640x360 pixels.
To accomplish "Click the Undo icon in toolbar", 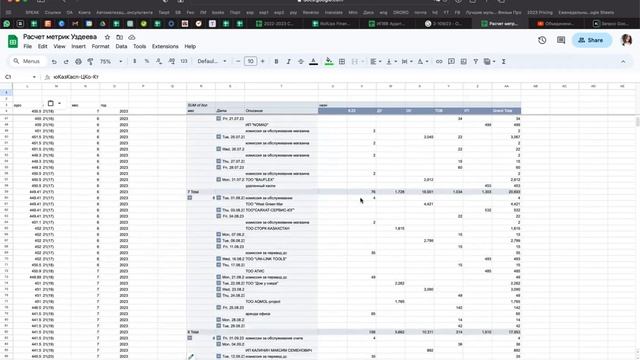I will click(54, 62).
